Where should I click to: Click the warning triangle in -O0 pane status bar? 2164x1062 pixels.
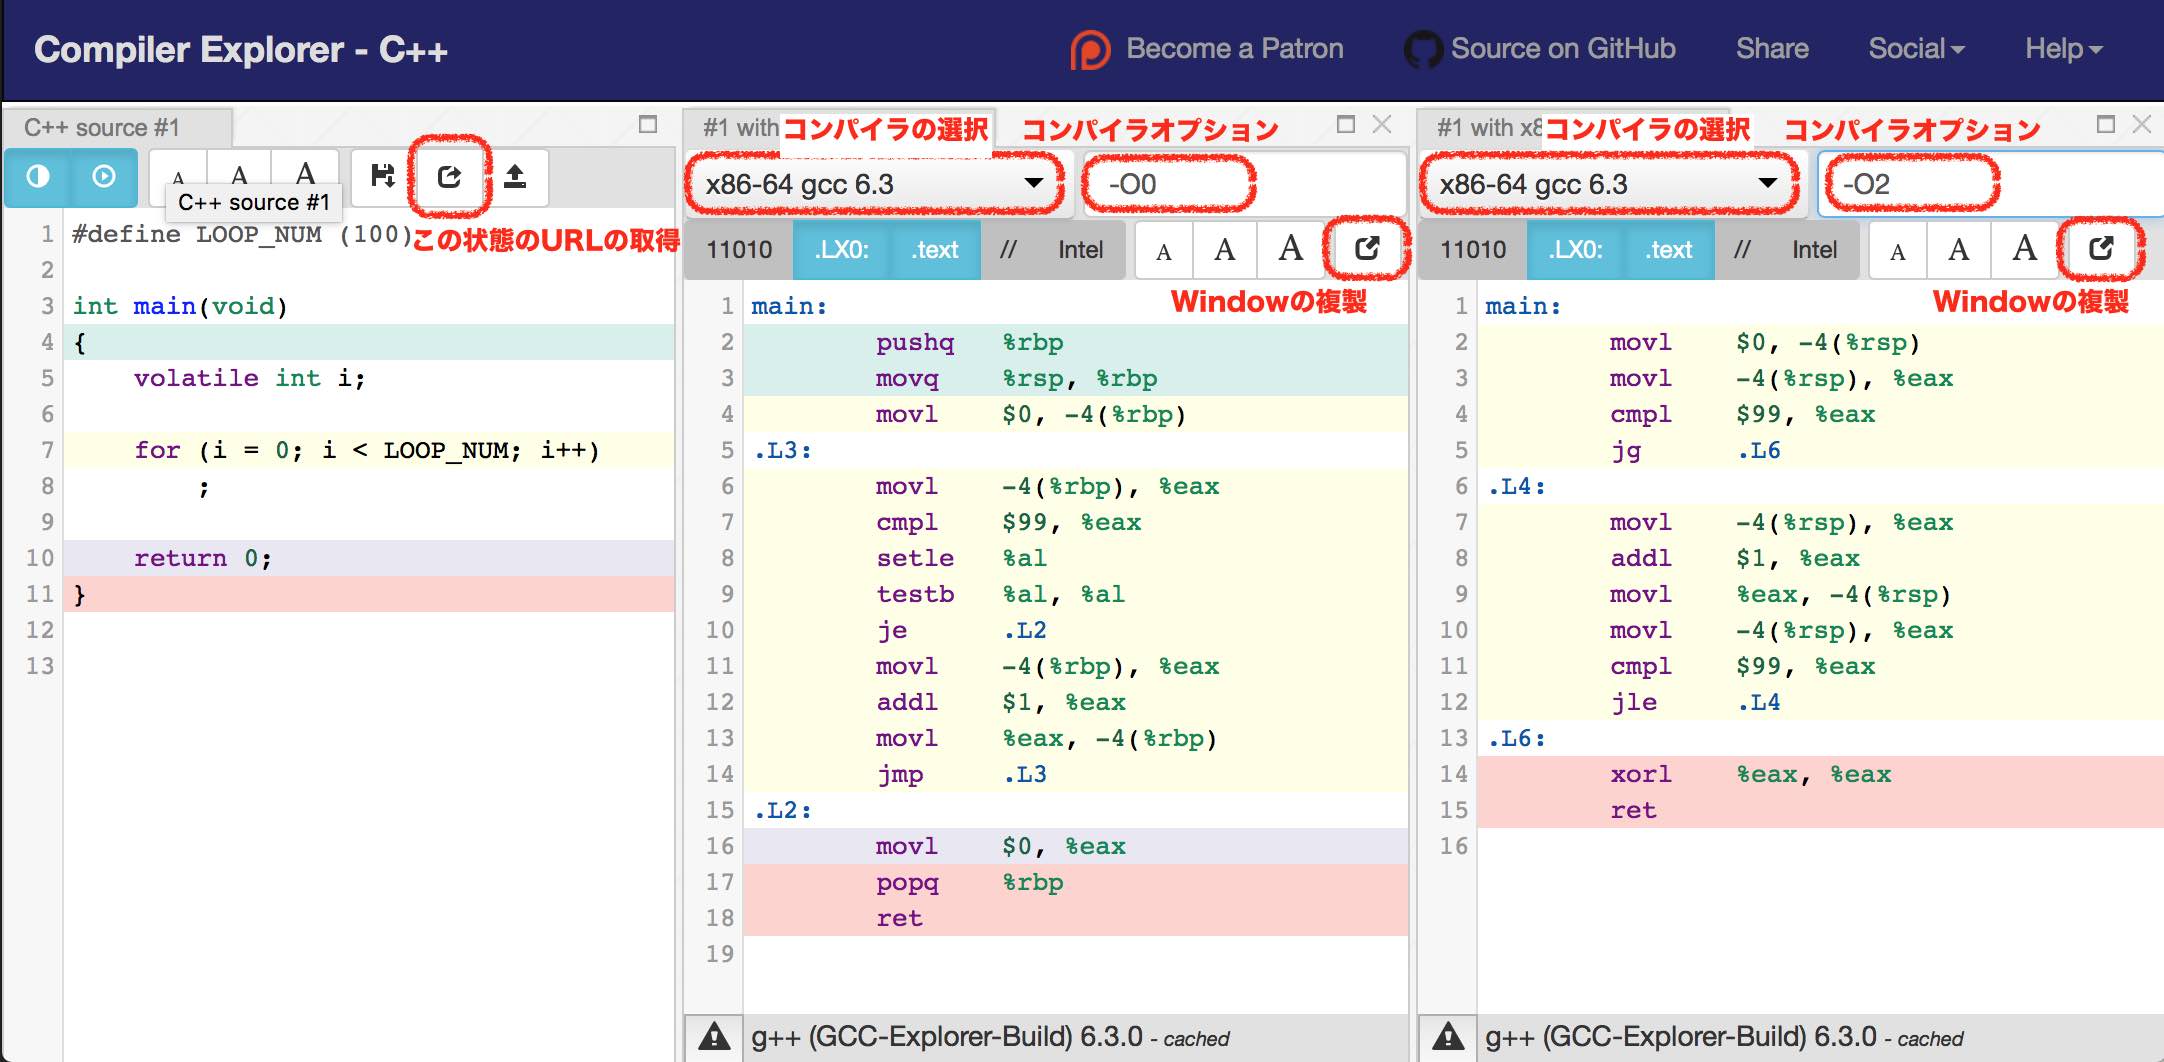(x=714, y=1037)
